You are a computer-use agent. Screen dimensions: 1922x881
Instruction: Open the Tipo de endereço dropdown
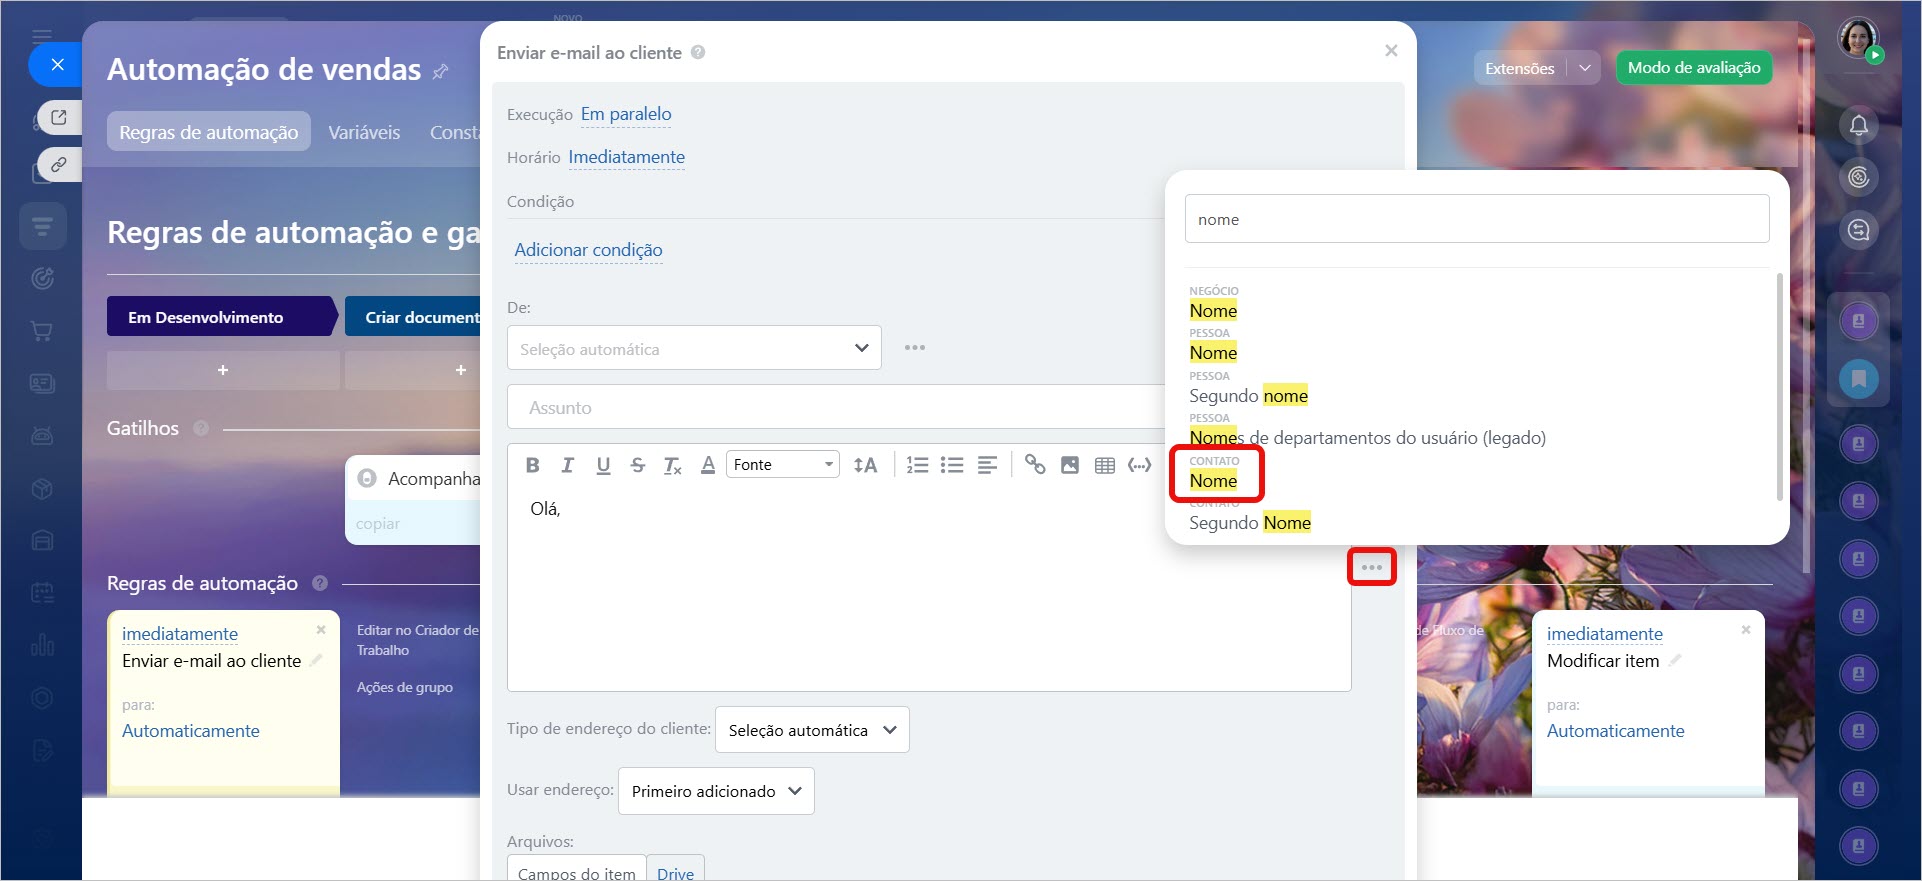click(x=812, y=730)
